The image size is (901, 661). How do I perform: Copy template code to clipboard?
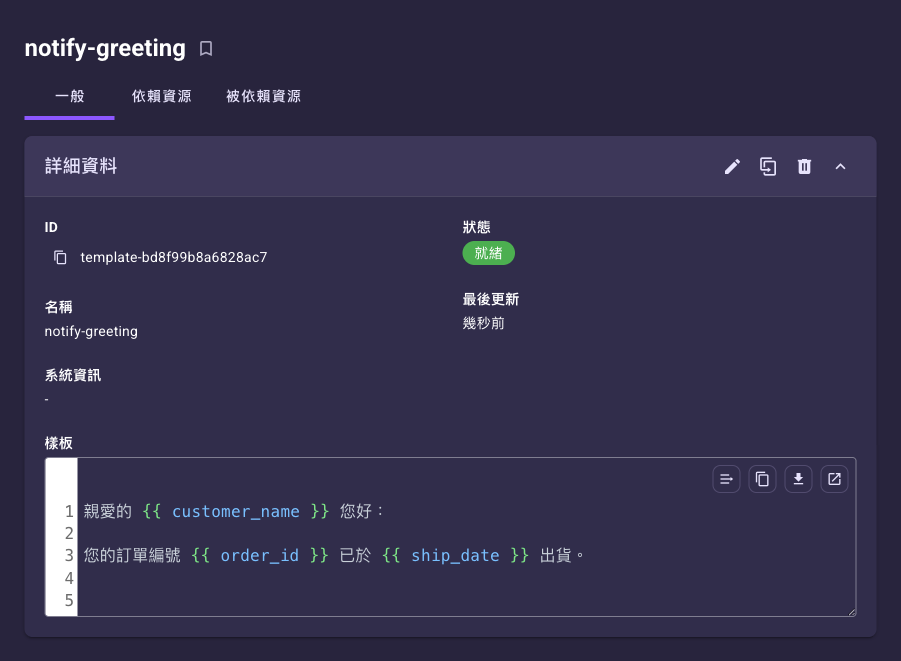tap(763, 479)
